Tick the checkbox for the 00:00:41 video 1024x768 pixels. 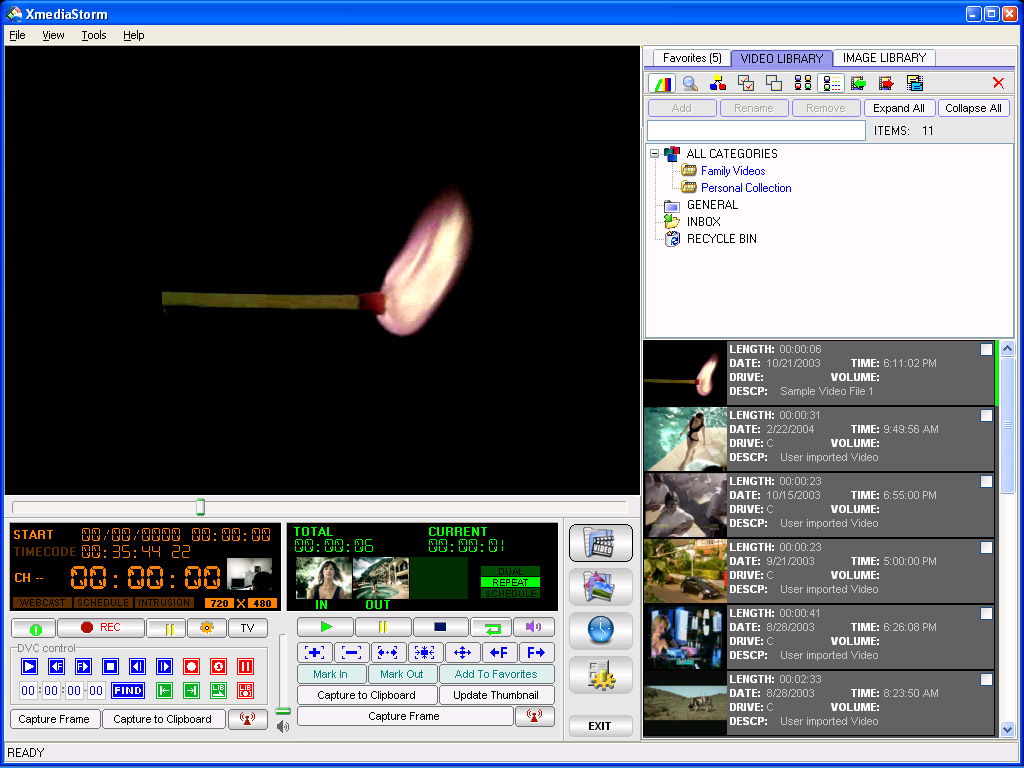(x=986, y=614)
